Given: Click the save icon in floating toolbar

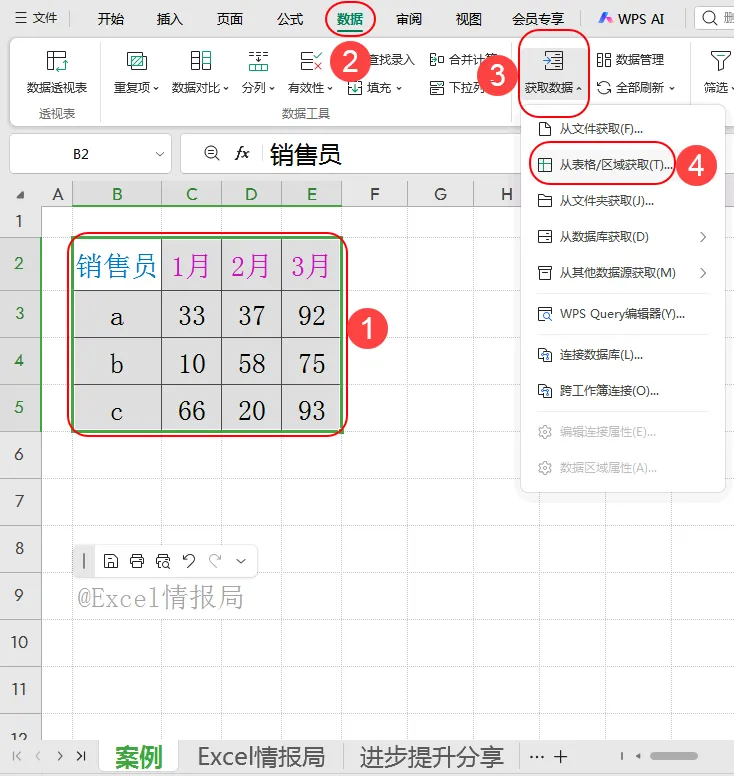Looking at the screenshot, I should [x=110, y=561].
